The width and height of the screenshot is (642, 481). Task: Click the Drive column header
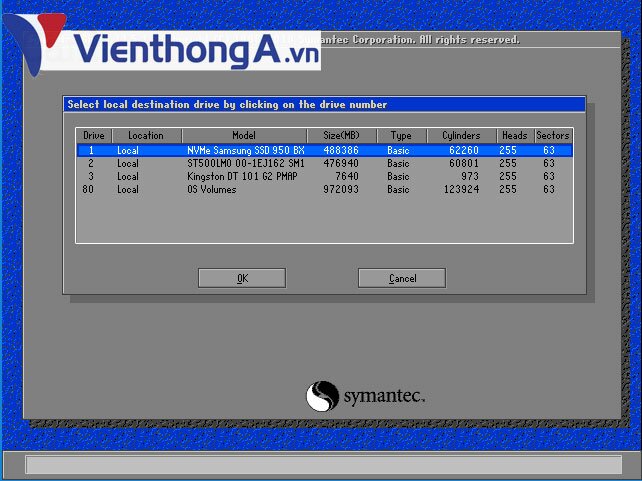(x=94, y=135)
